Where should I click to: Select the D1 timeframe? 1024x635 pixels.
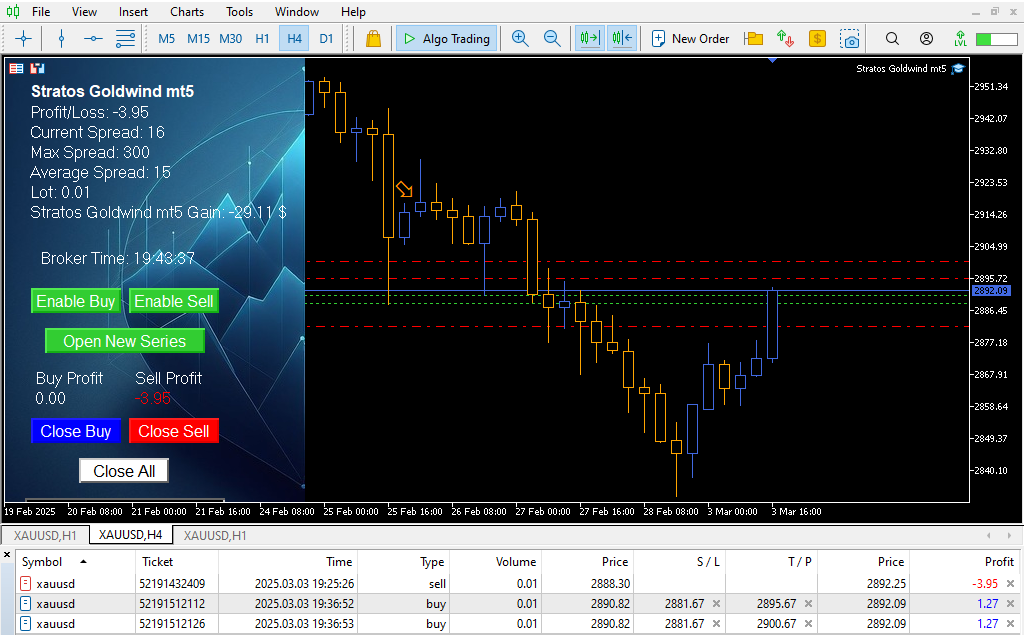(x=326, y=38)
